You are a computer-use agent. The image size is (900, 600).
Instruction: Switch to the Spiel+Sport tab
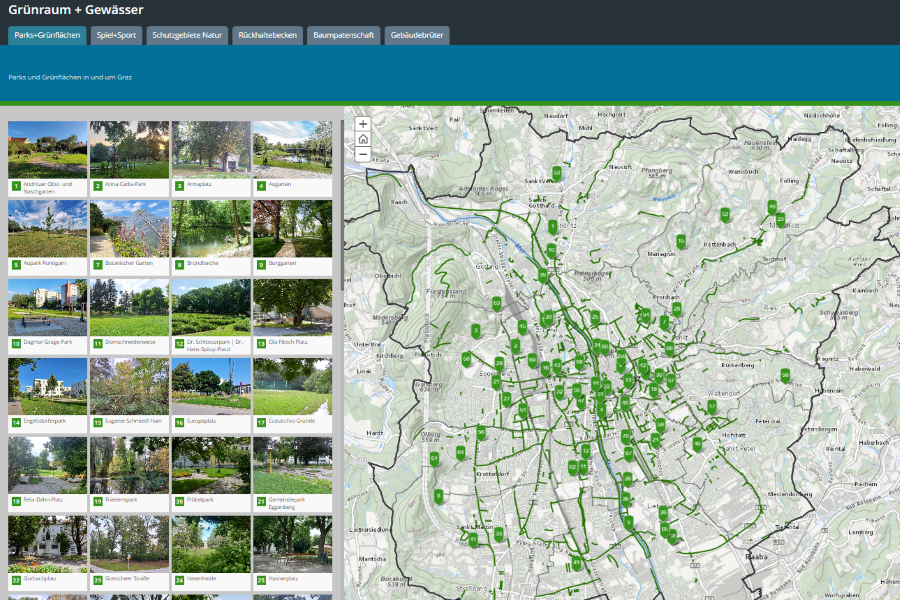coord(116,35)
